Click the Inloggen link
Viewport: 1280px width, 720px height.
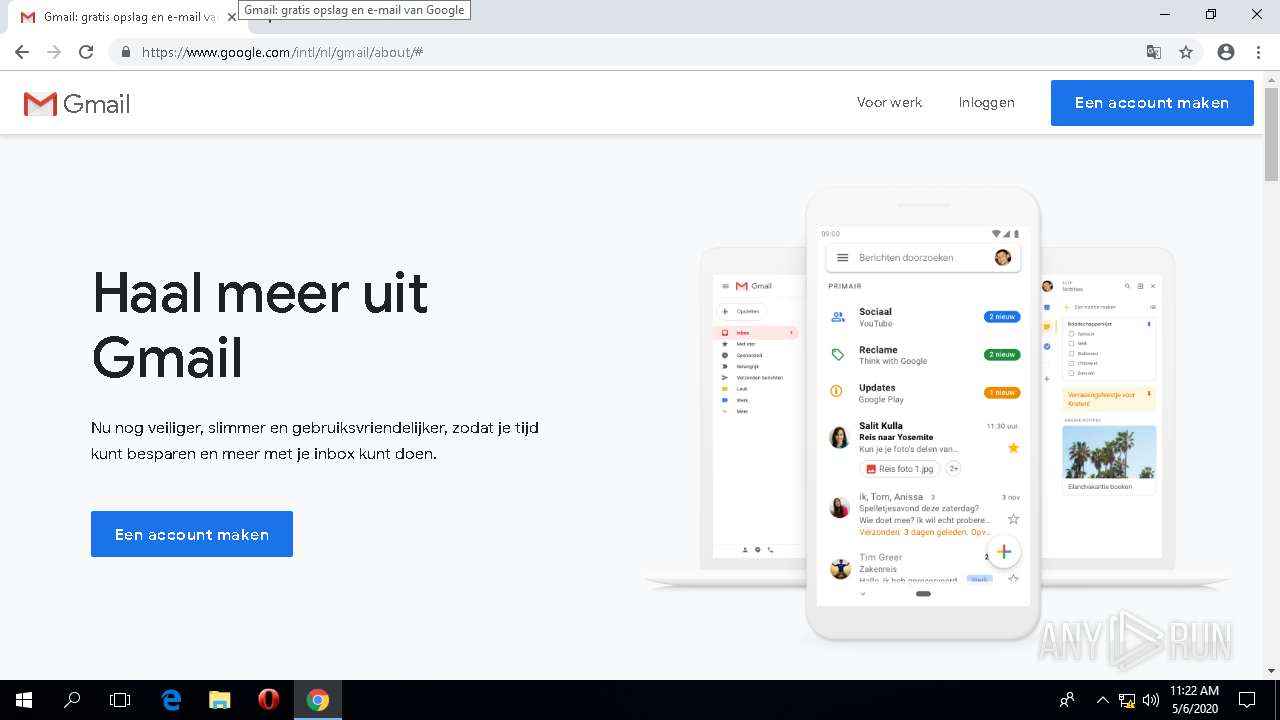tap(987, 102)
